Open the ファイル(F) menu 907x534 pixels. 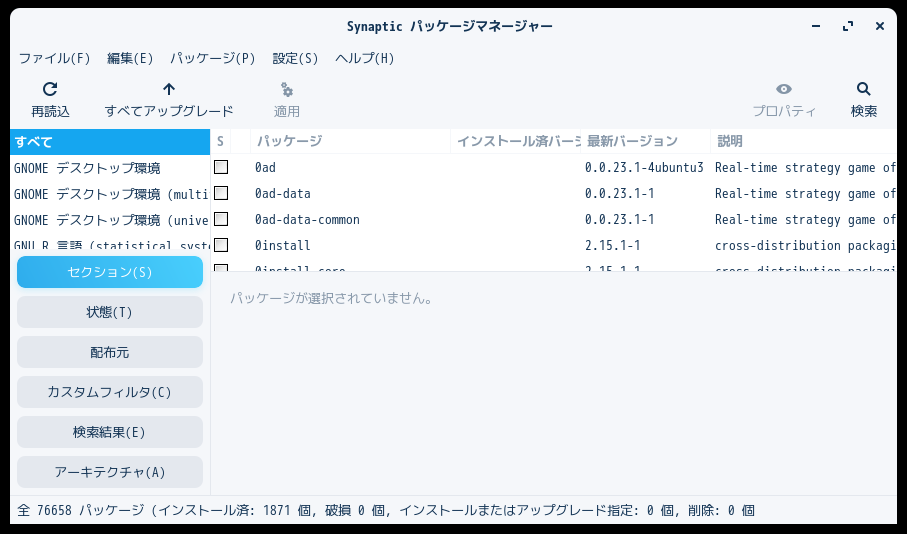click(55, 58)
